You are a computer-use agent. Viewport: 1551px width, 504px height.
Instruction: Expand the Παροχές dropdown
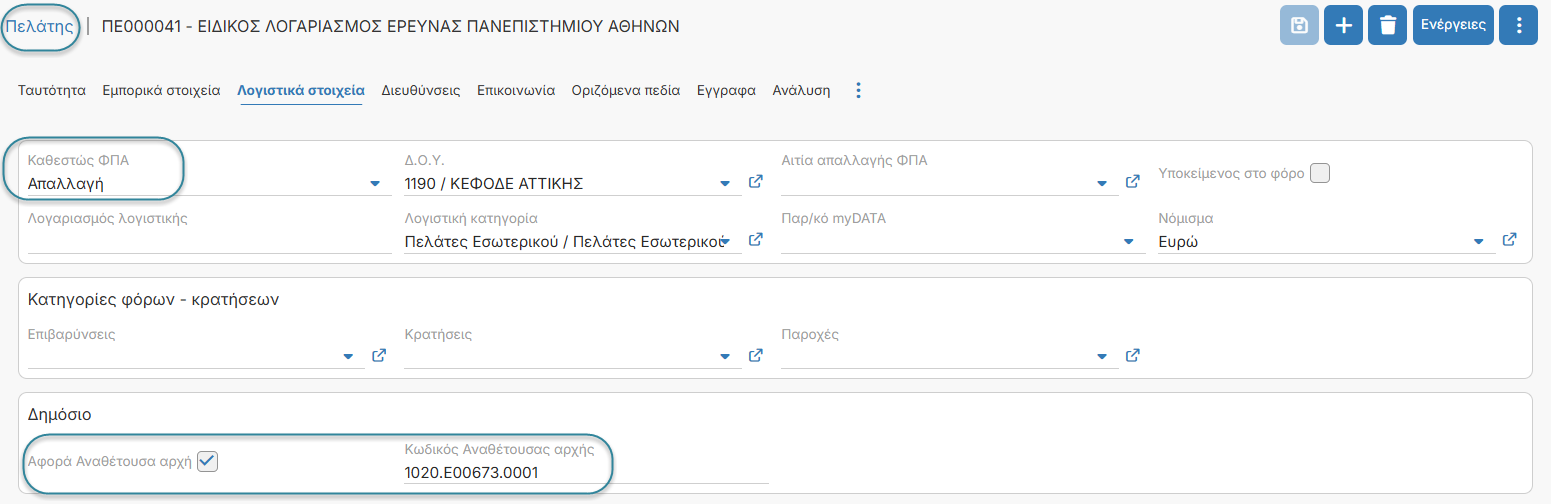pyautogui.click(x=1102, y=357)
